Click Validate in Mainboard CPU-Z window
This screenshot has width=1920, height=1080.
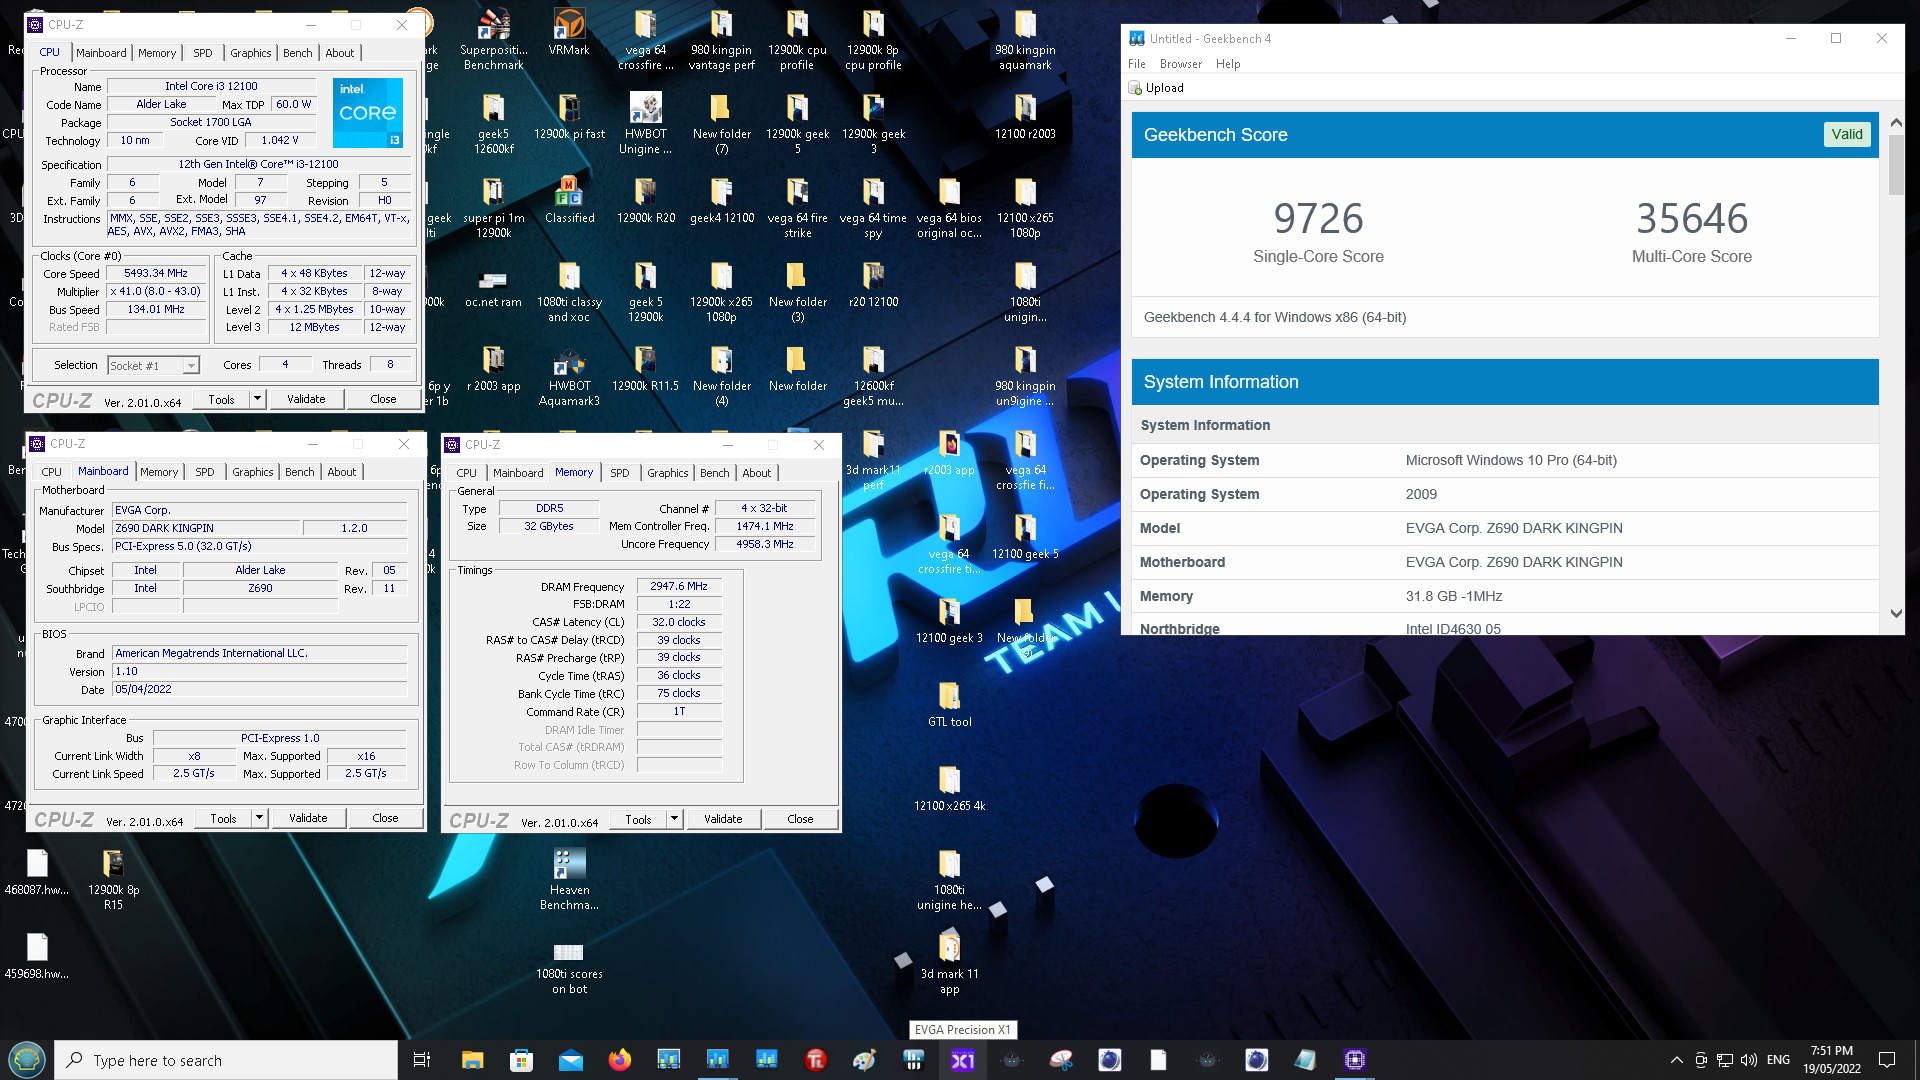(308, 818)
